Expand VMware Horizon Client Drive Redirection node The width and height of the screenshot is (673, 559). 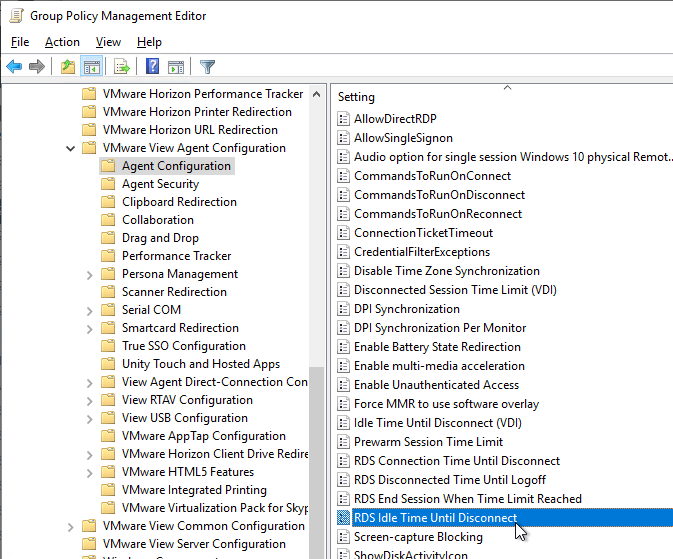click(x=89, y=455)
